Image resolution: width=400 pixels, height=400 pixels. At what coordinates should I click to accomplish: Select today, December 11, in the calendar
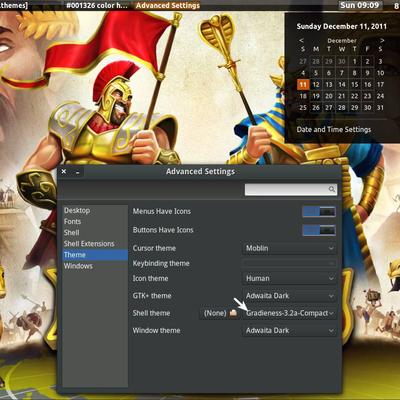[303, 84]
